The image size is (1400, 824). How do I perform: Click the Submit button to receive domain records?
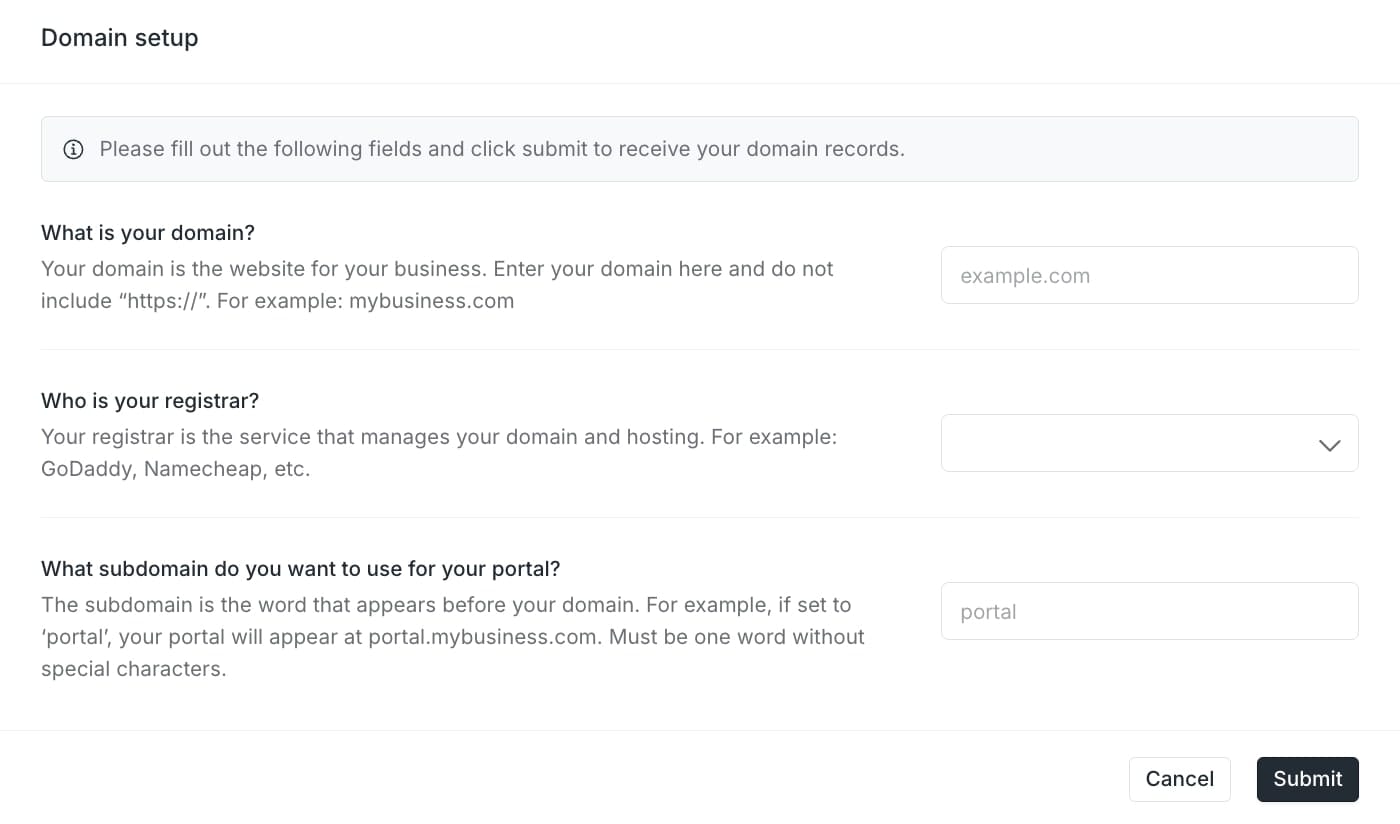1307,779
